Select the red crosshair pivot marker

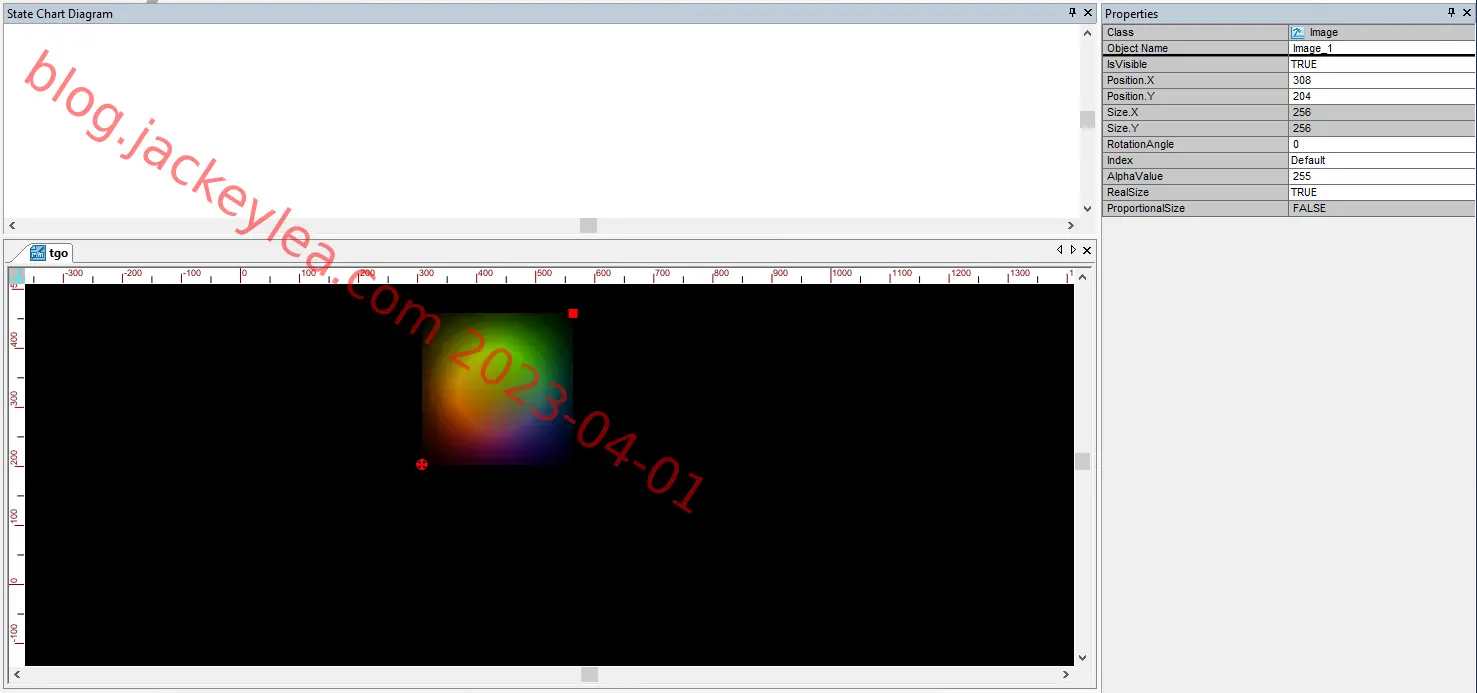pos(422,464)
